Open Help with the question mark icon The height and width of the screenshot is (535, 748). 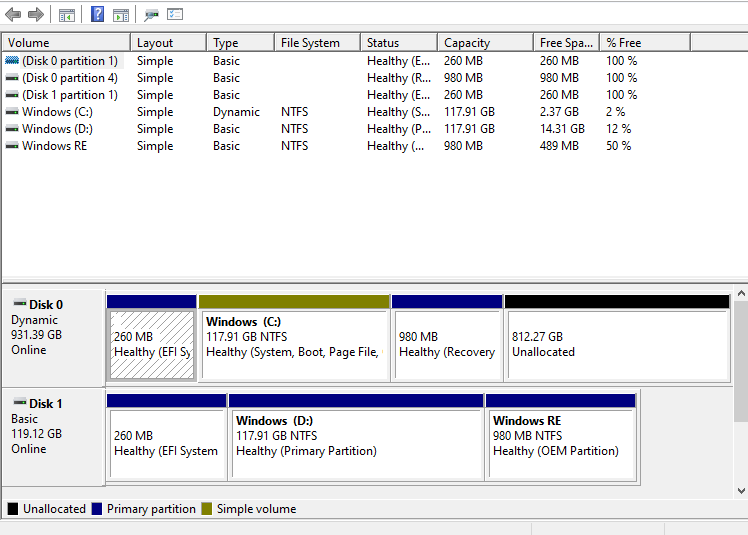(97, 14)
